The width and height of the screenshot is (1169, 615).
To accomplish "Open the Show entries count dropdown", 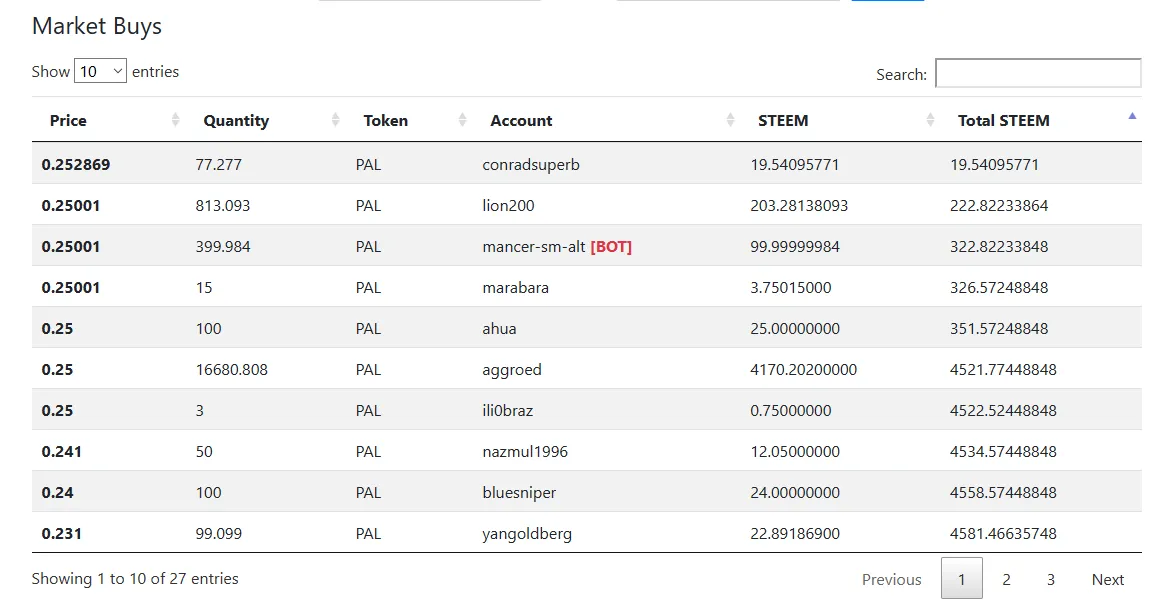I will tap(100, 72).
